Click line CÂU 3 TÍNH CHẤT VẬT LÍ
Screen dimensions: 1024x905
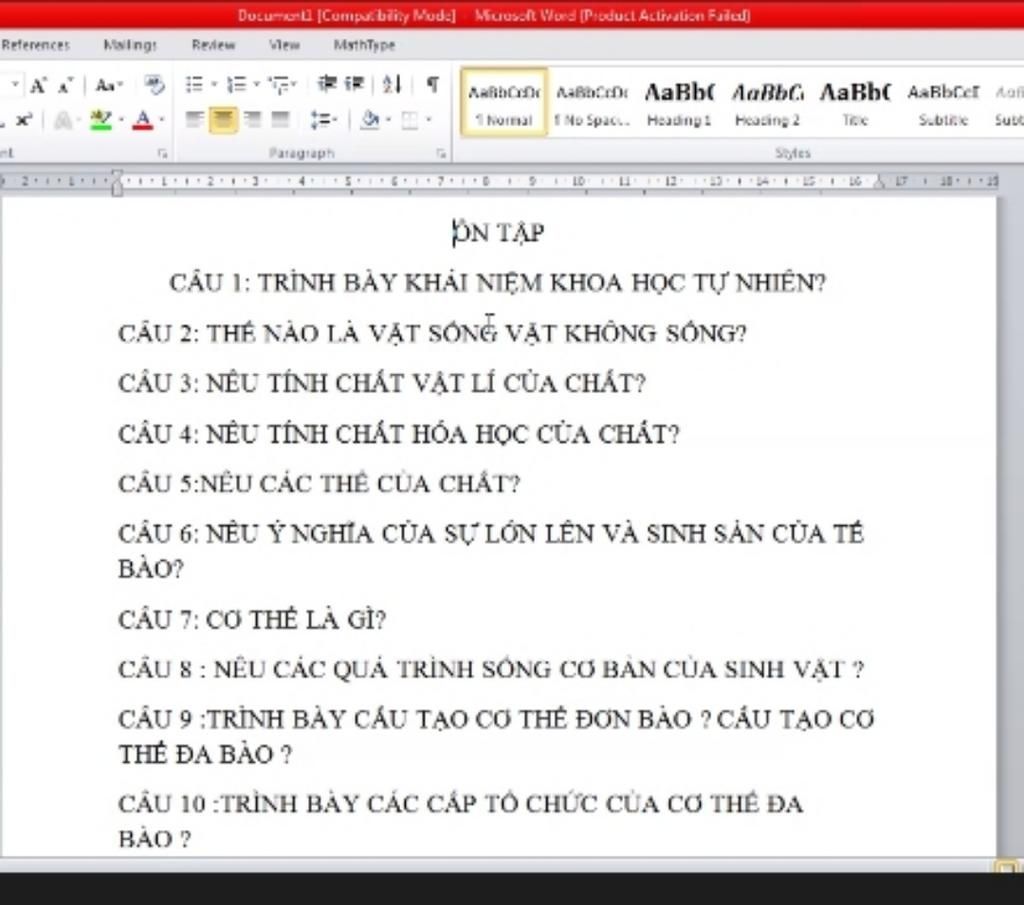coord(381,383)
